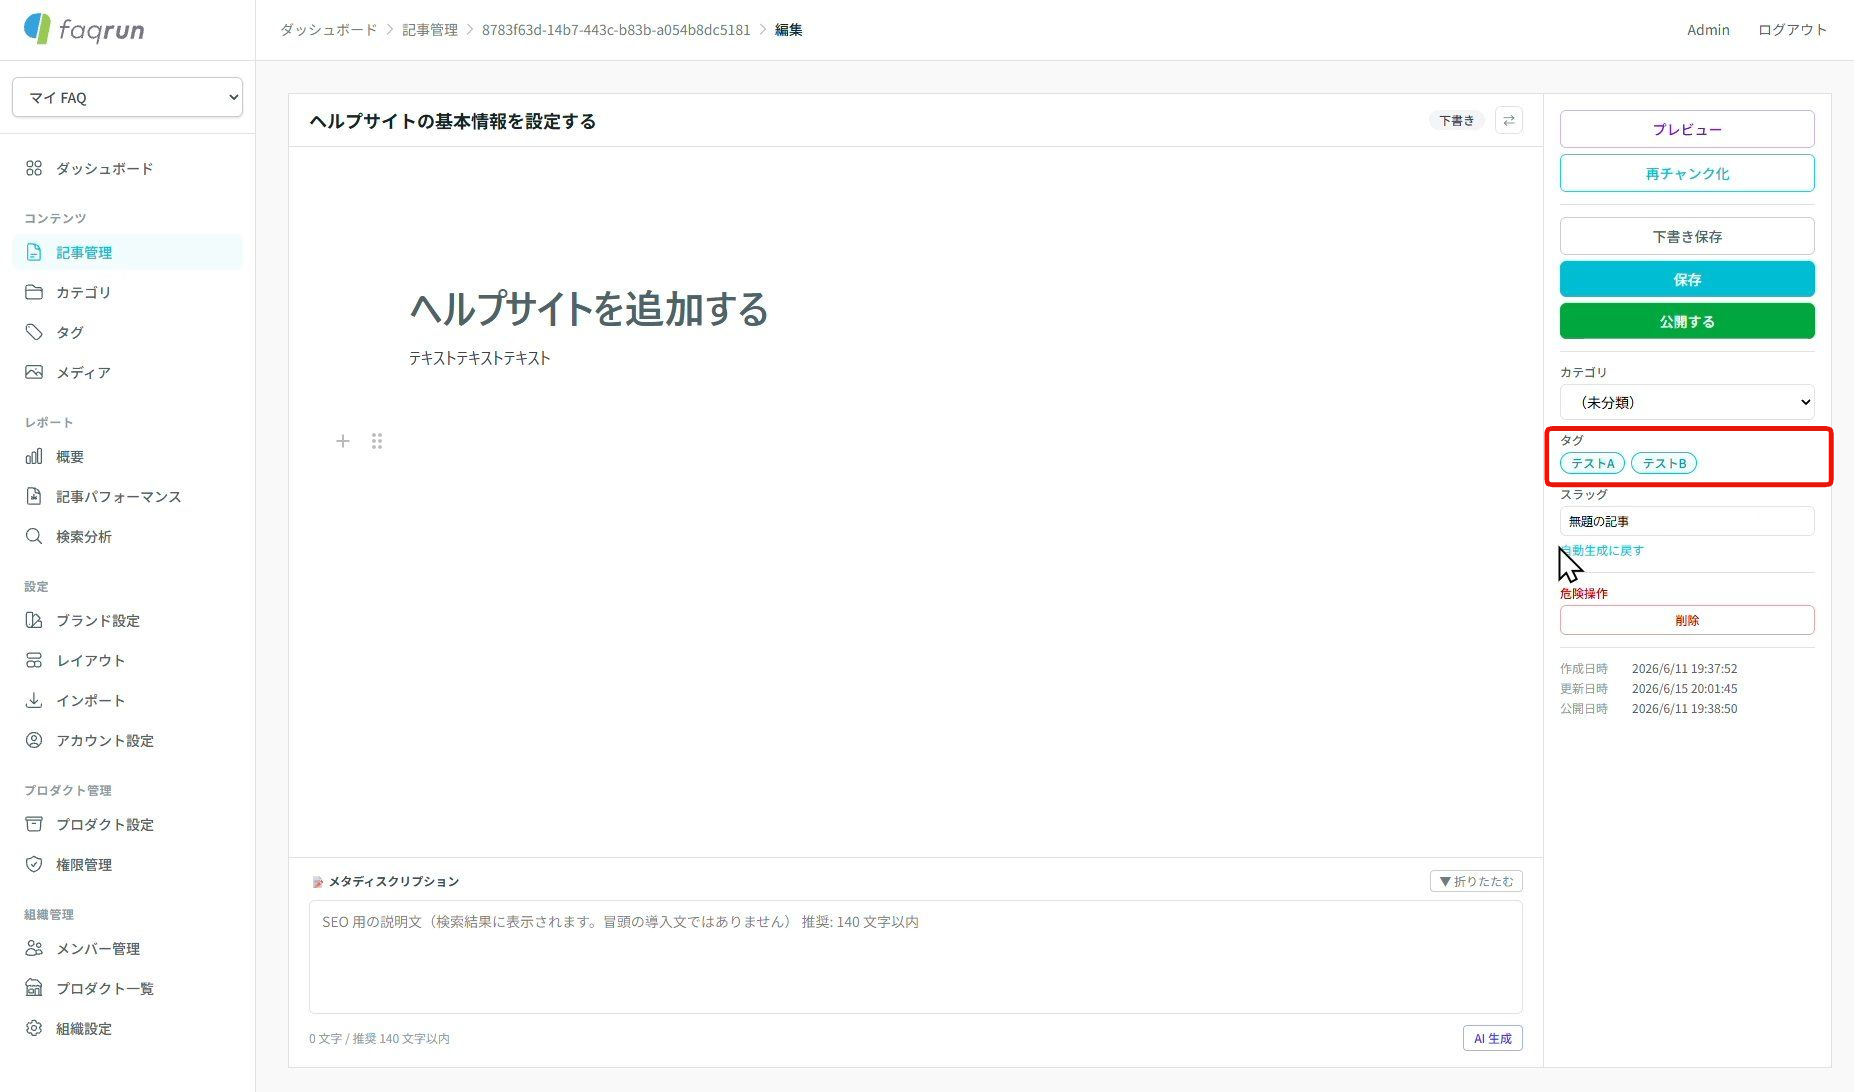Toggle the テストB tag chip

pyautogui.click(x=1664, y=463)
